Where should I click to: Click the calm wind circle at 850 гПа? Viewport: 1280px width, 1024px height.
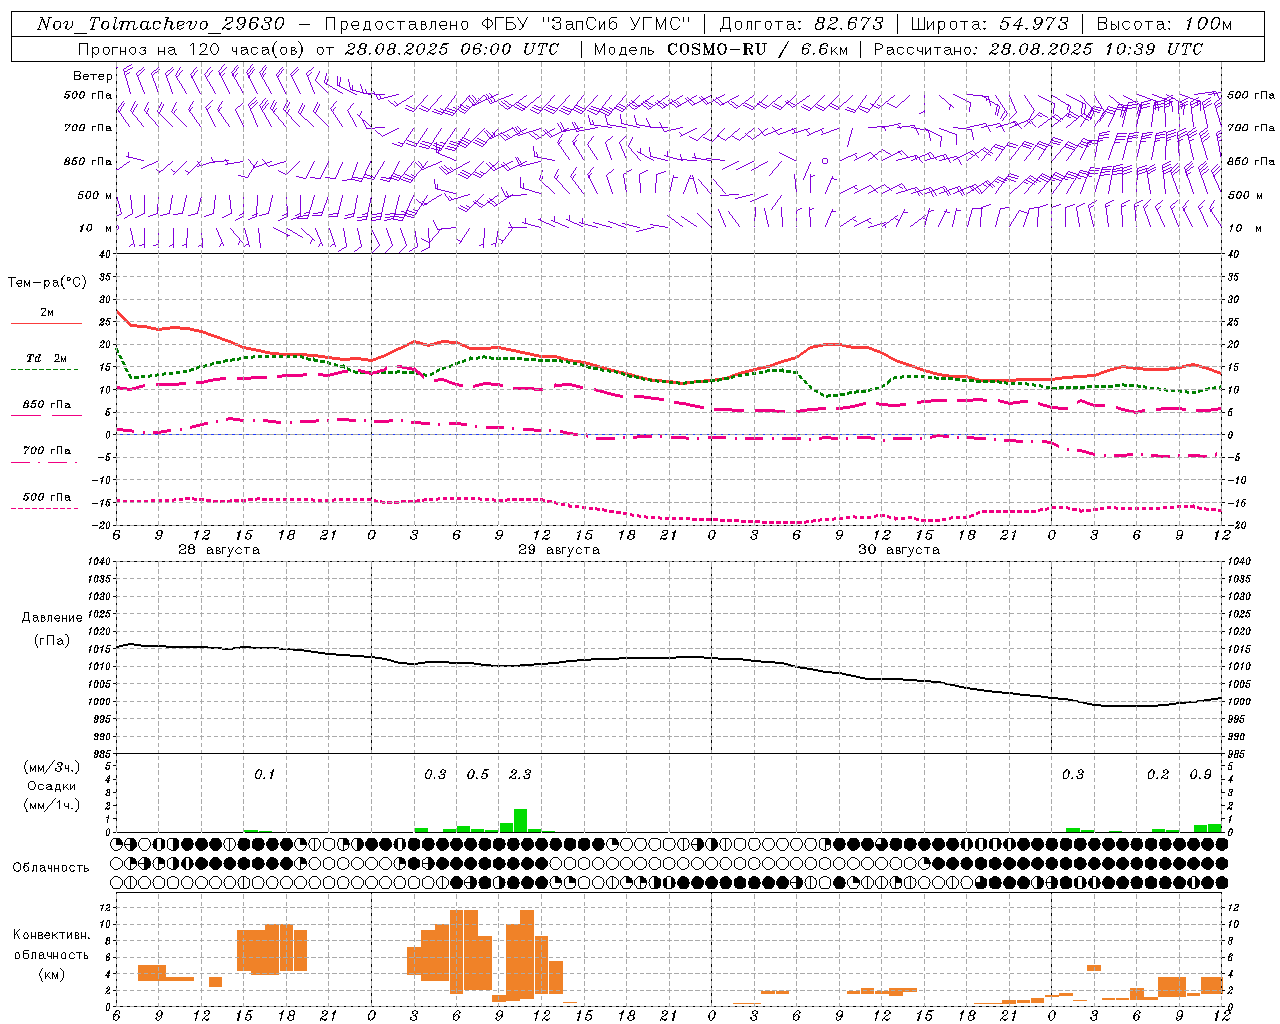pos(825,160)
